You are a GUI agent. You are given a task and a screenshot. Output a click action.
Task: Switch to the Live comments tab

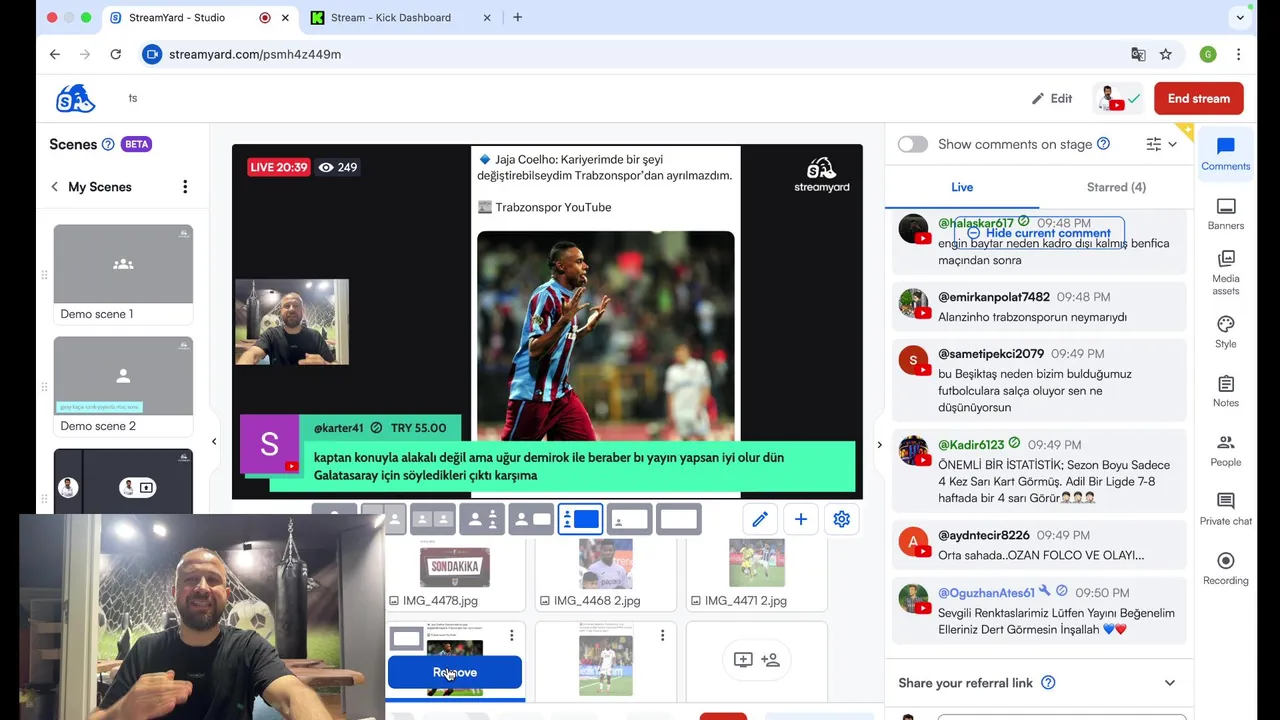point(962,187)
